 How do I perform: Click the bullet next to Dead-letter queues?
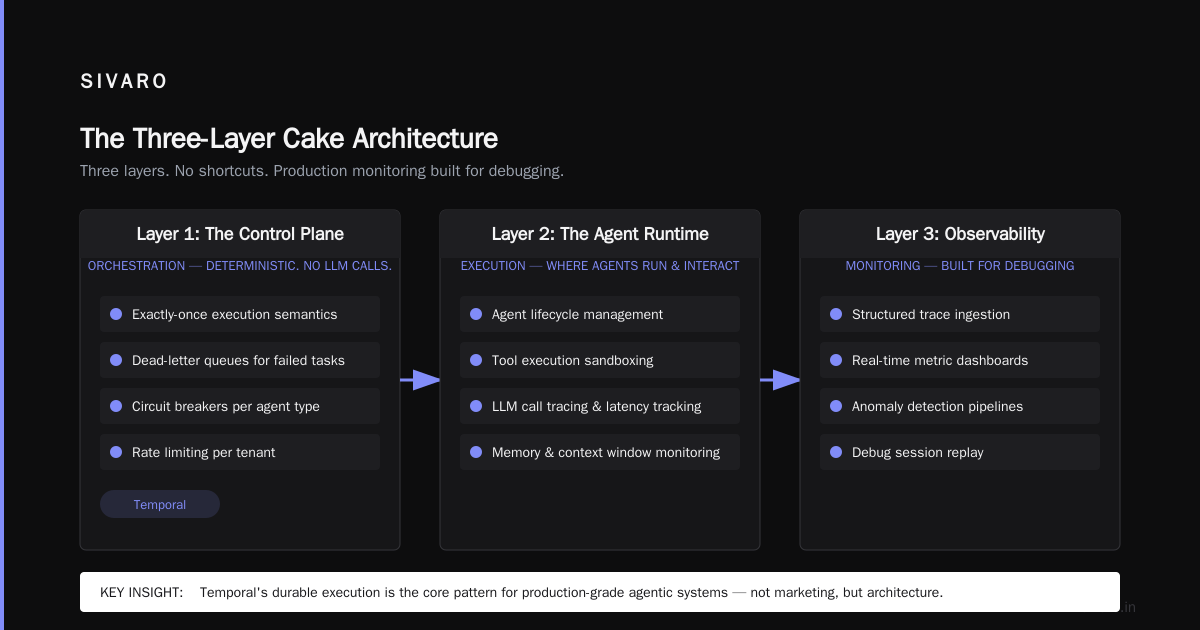[116, 360]
